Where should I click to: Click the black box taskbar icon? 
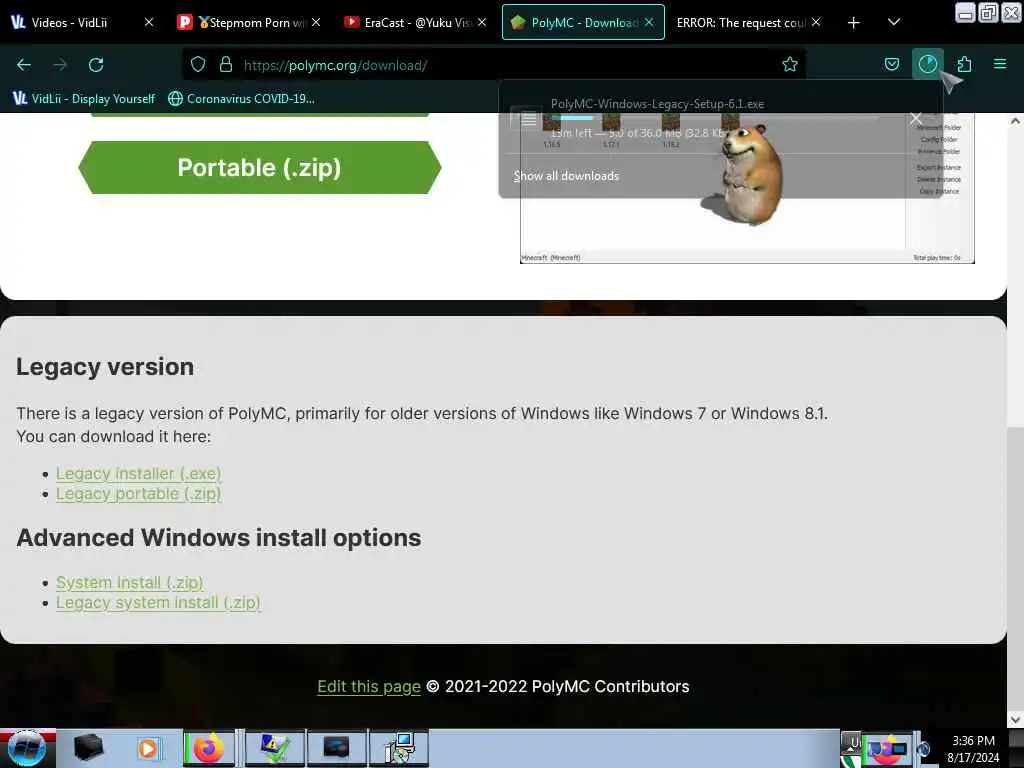[x=89, y=748]
